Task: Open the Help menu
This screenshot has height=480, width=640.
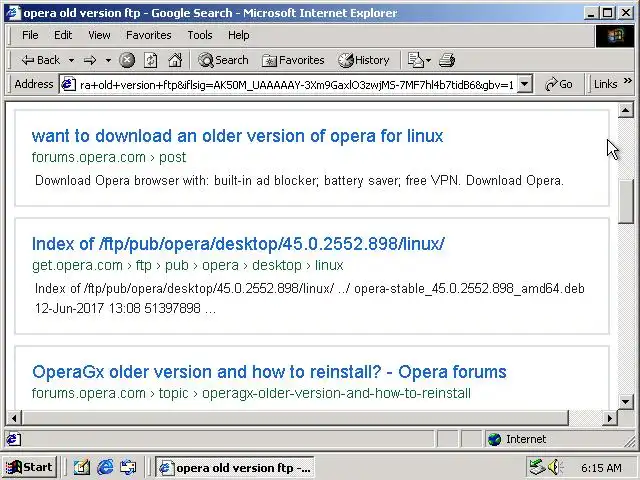Action: click(x=238, y=35)
